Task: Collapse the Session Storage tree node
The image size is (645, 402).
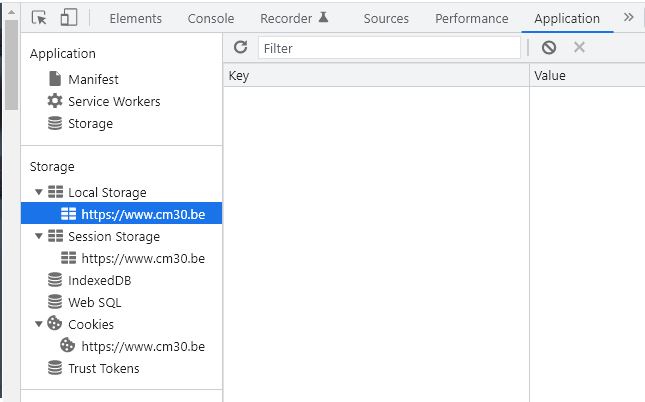Action: tap(39, 236)
